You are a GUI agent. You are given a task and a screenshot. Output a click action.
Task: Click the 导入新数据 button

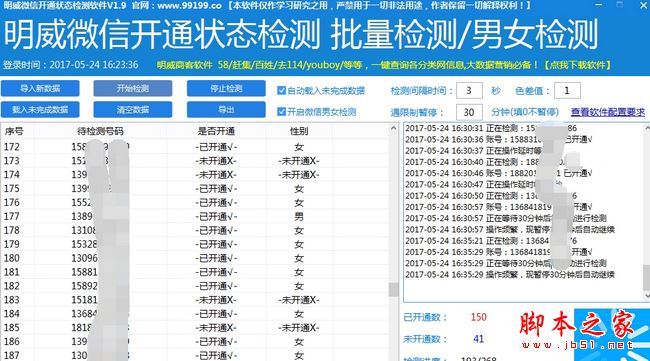point(40,88)
